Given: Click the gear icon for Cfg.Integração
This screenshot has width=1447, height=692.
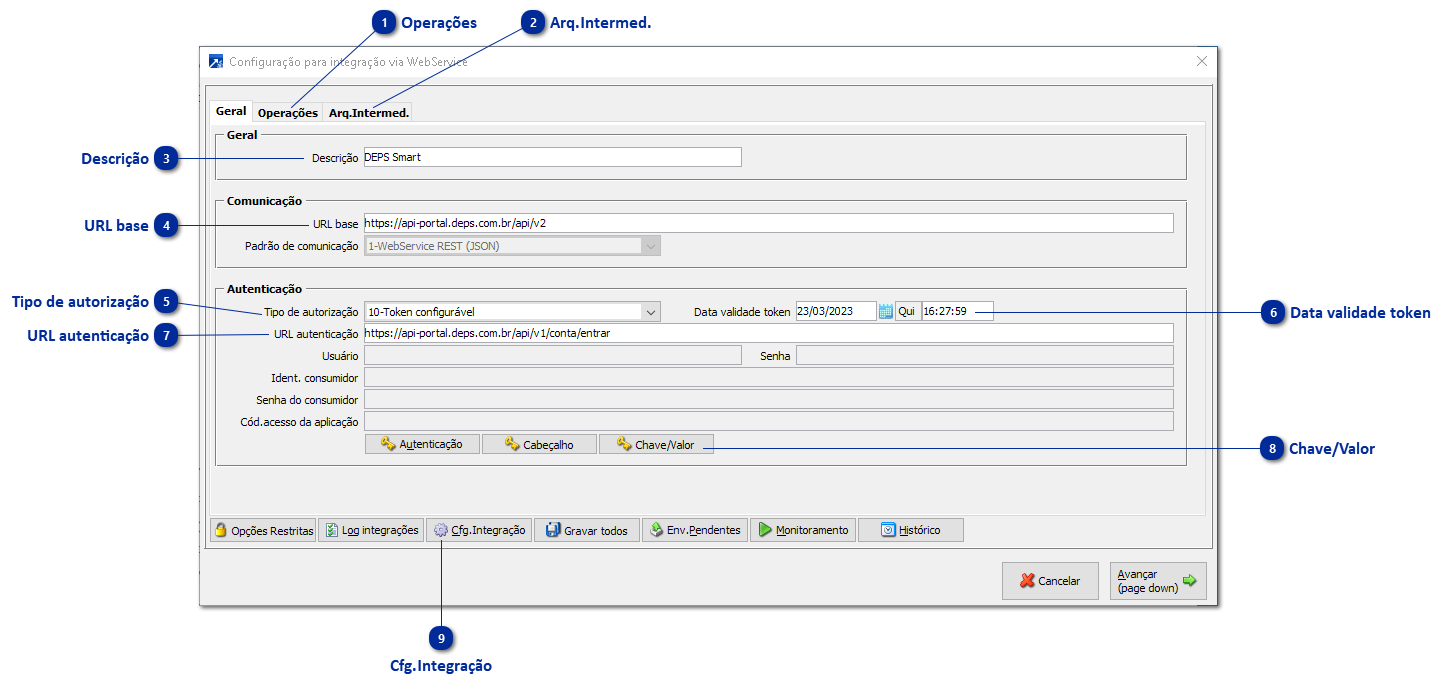Looking at the screenshot, I should coord(443,529).
